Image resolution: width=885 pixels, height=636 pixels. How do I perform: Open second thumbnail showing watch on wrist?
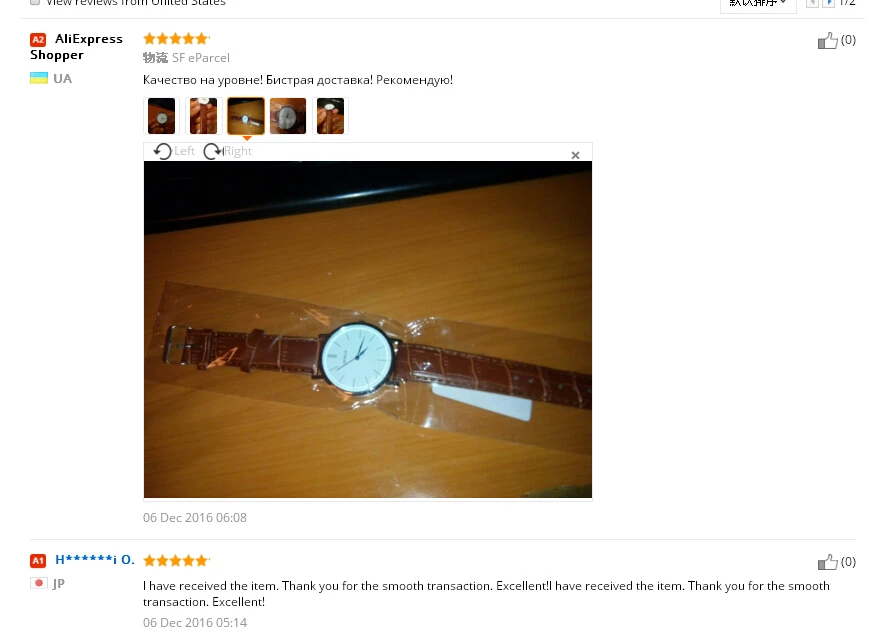203,116
